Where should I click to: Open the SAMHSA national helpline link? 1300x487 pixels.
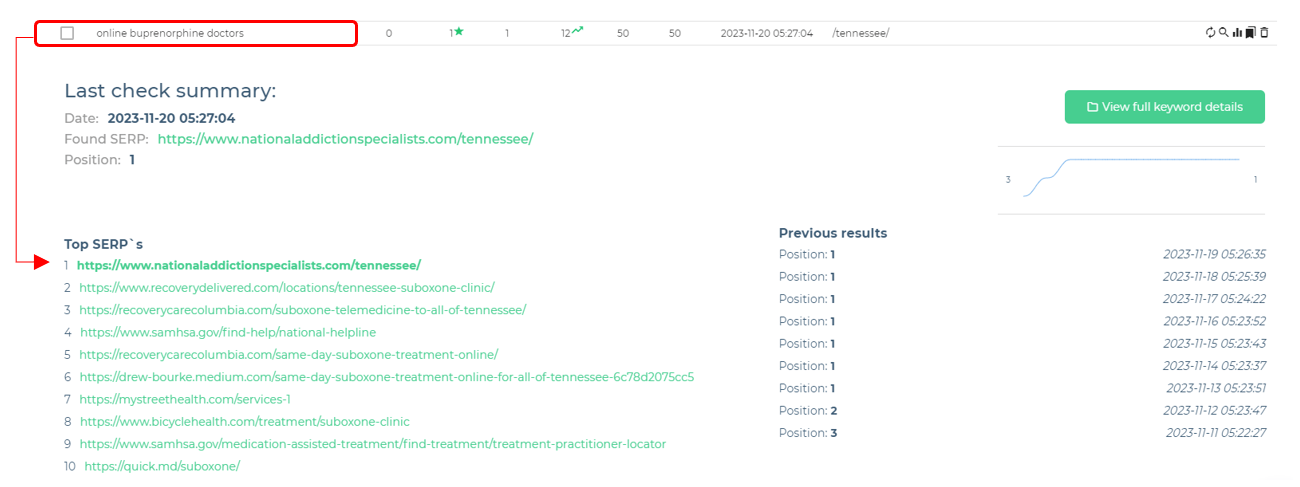click(228, 332)
